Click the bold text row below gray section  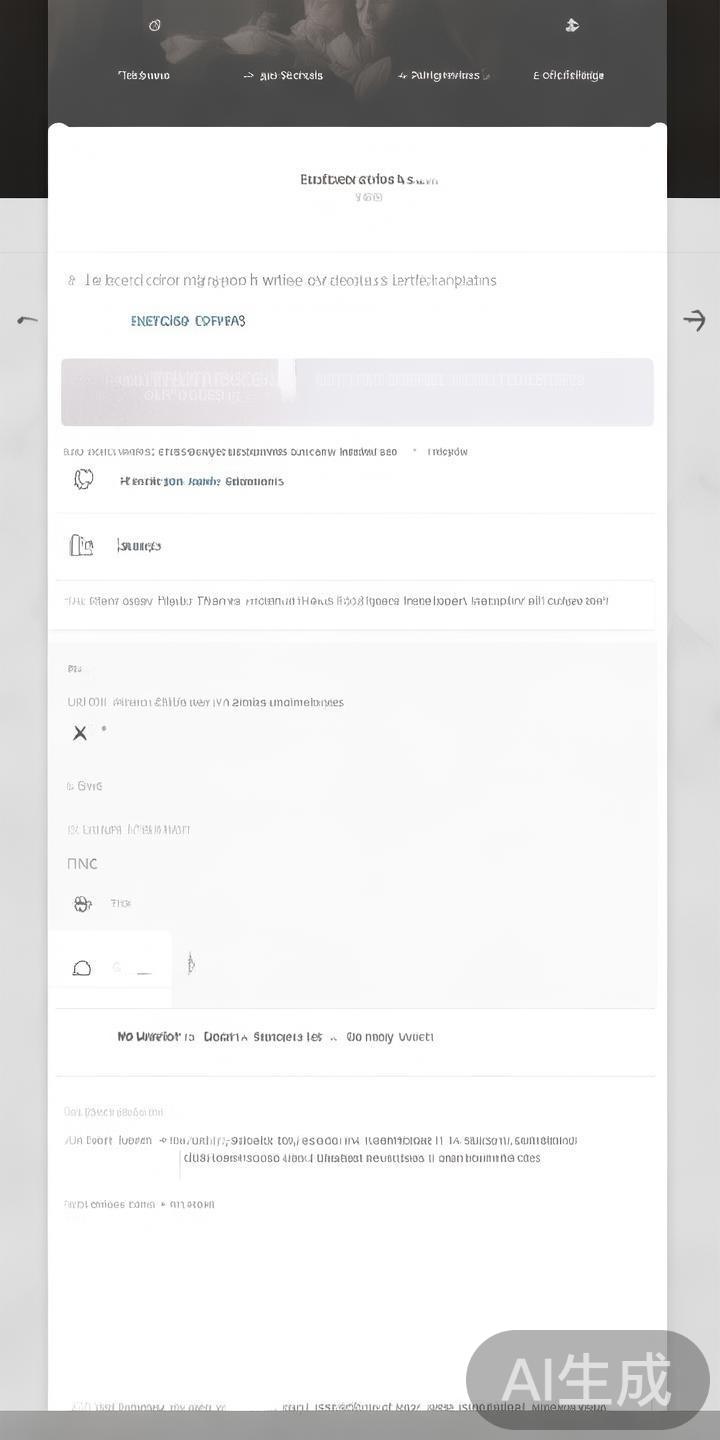coord(276,1037)
